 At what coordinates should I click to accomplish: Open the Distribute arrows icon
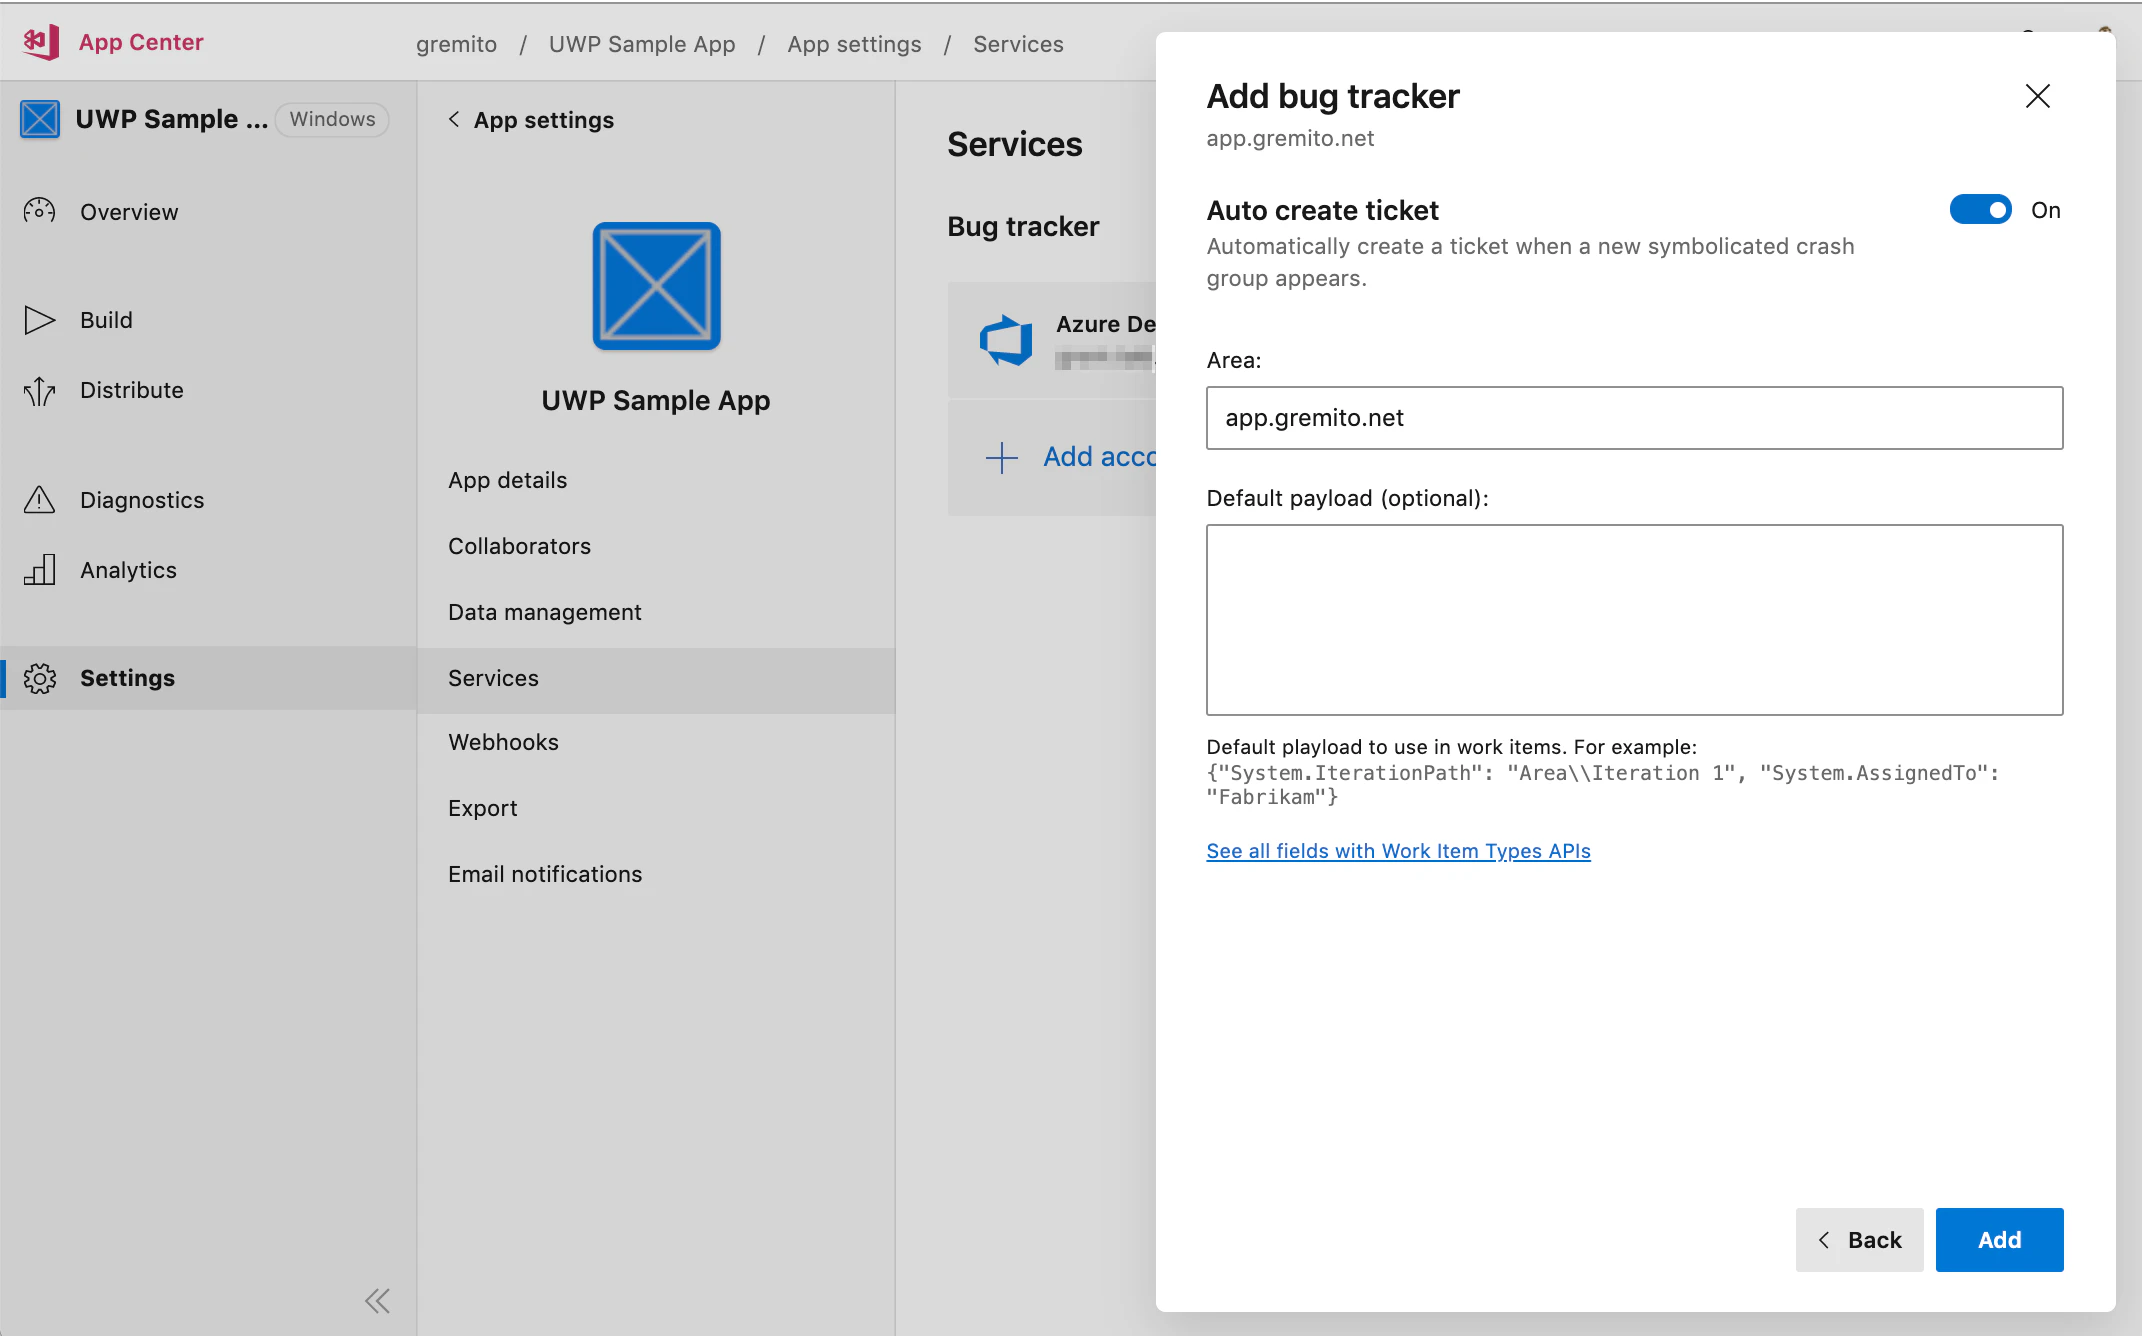(39, 390)
